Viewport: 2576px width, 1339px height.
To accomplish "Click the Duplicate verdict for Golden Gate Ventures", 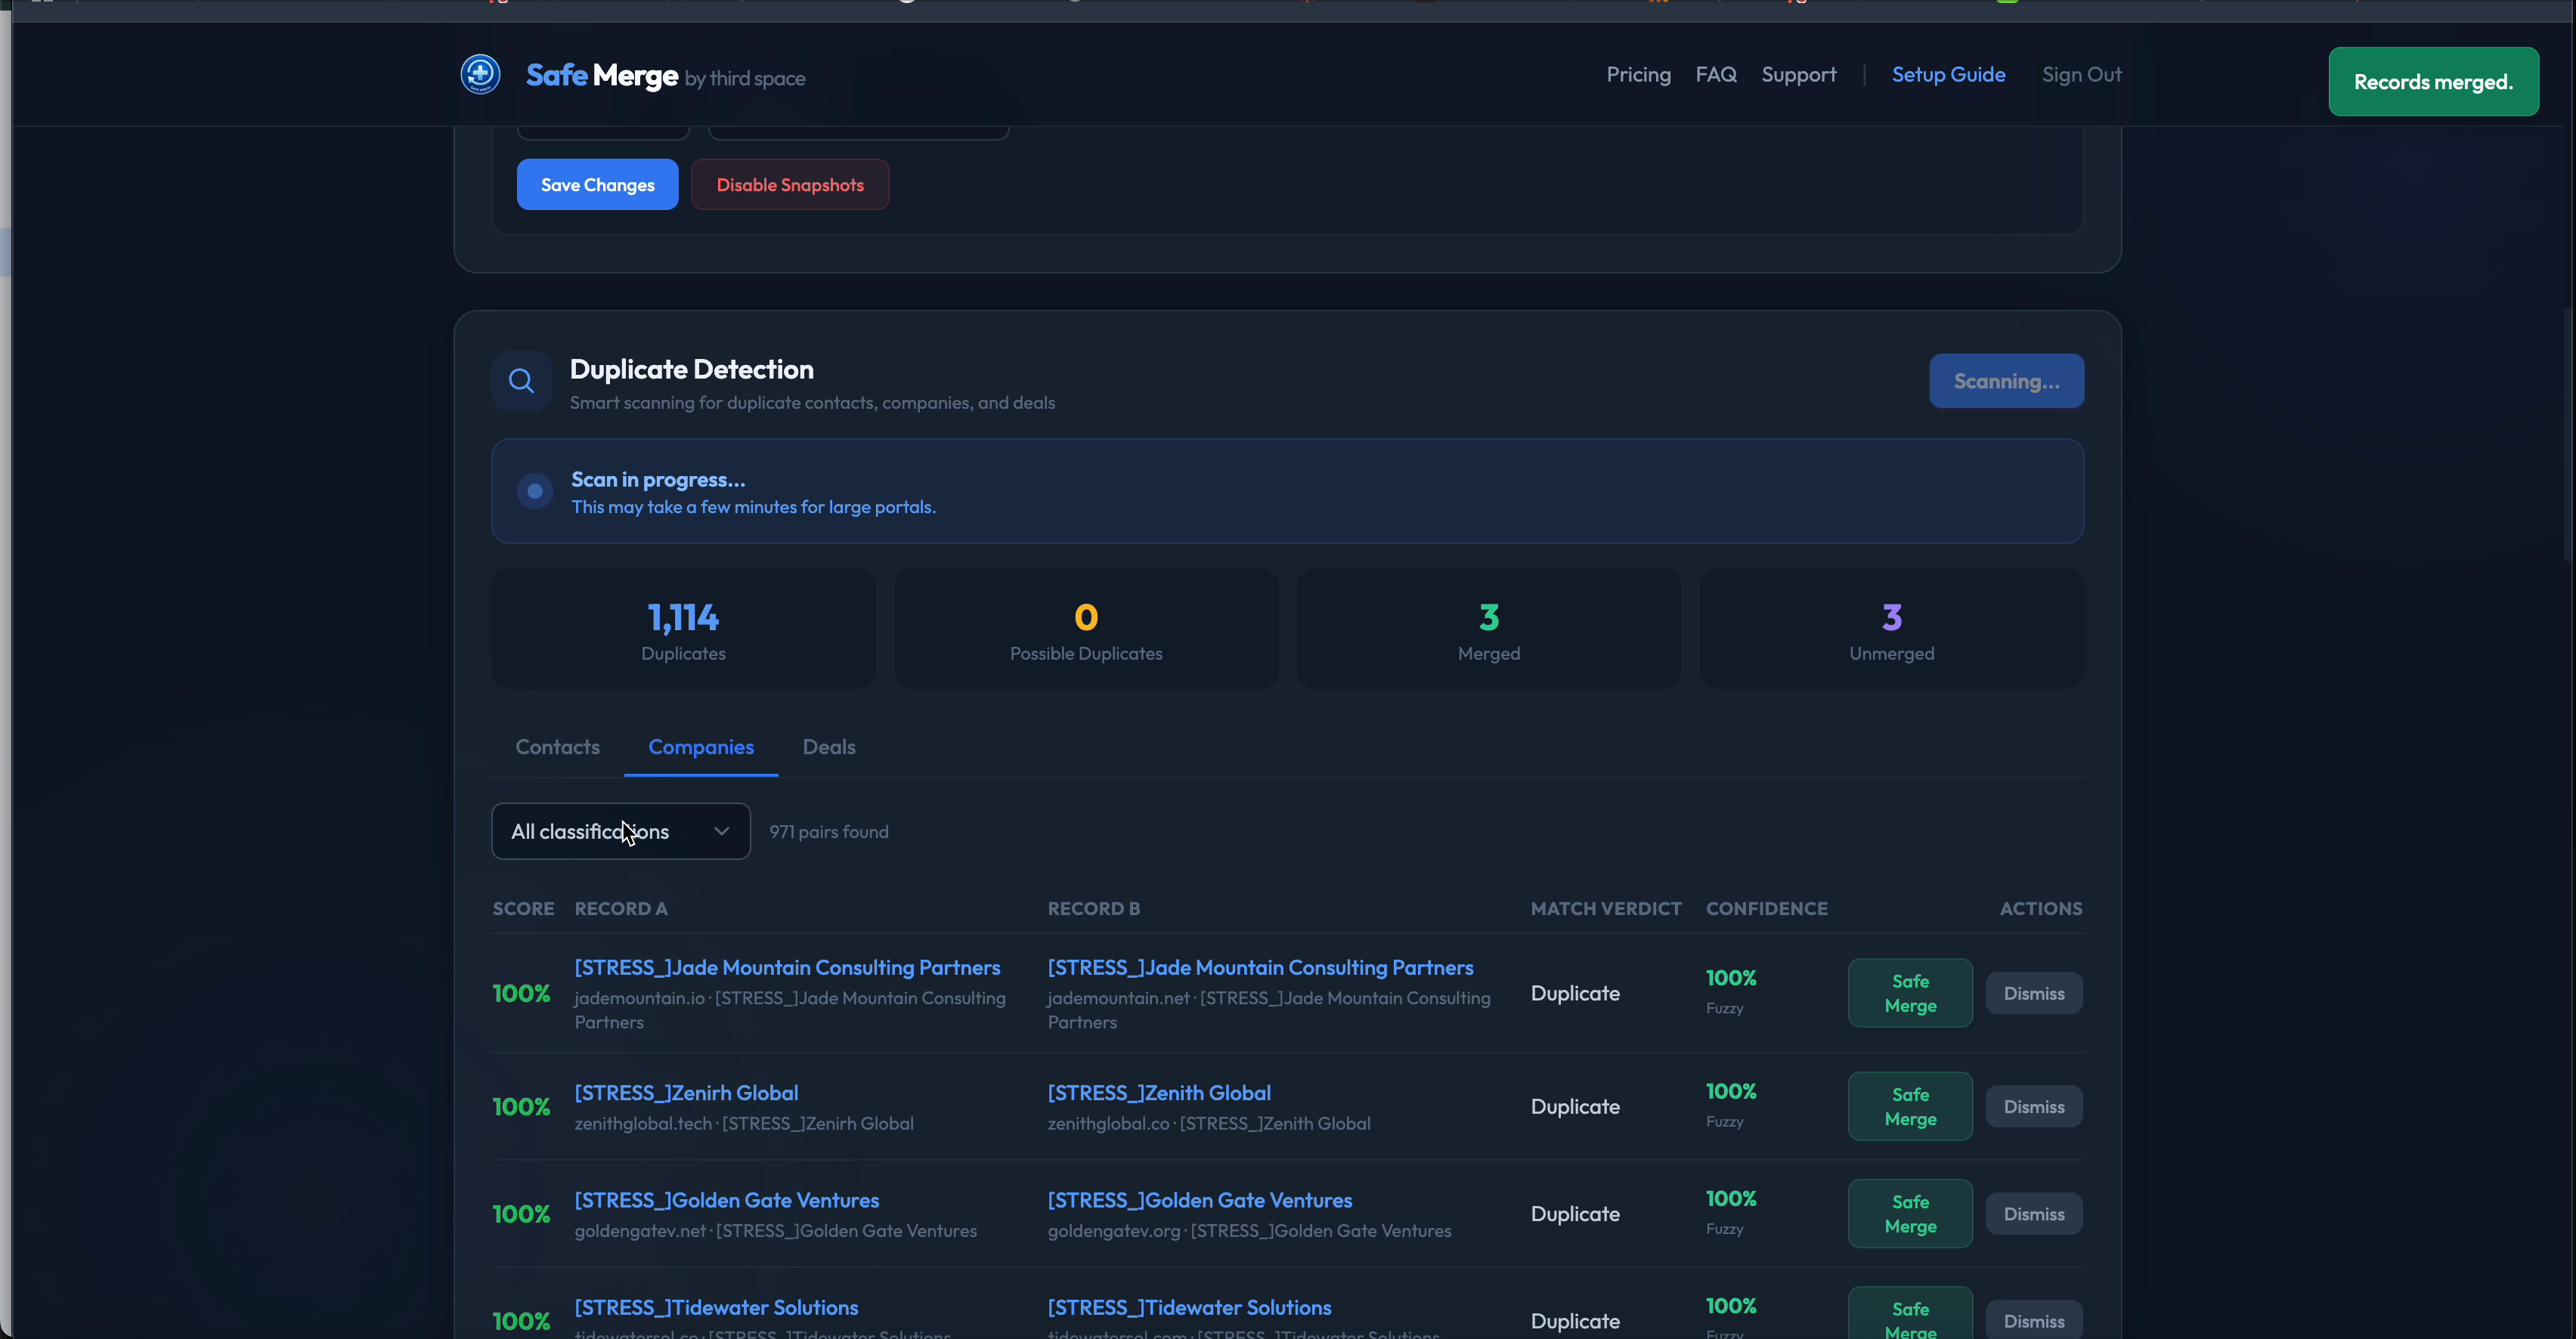I will [x=1575, y=1214].
